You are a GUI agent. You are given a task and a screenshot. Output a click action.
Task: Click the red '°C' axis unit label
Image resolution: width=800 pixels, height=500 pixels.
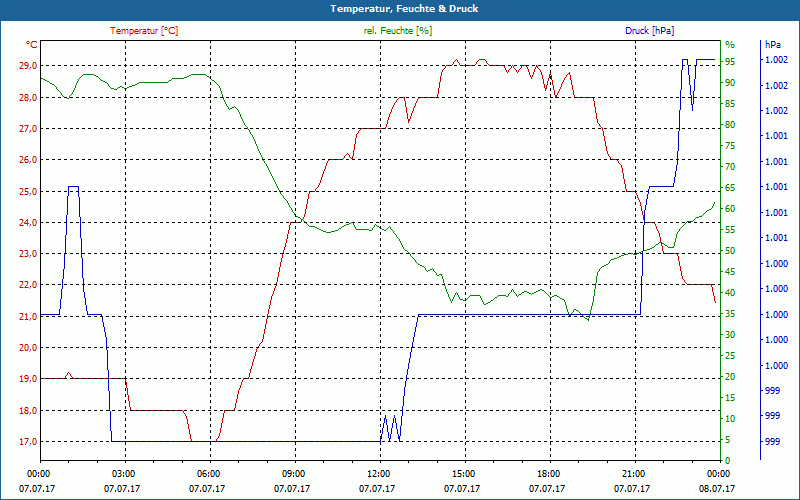(x=32, y=45)
